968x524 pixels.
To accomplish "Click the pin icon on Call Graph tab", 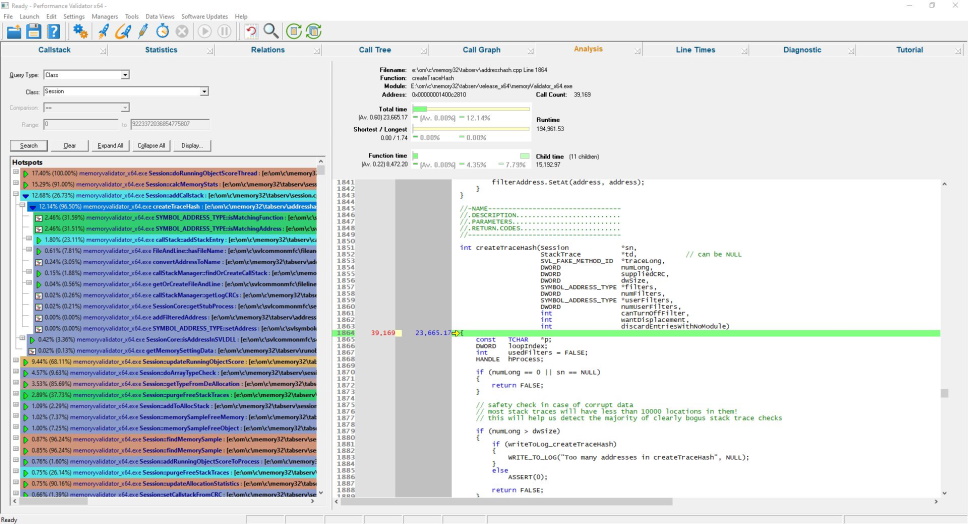I will pyautogui.click(x=530, y=51).
